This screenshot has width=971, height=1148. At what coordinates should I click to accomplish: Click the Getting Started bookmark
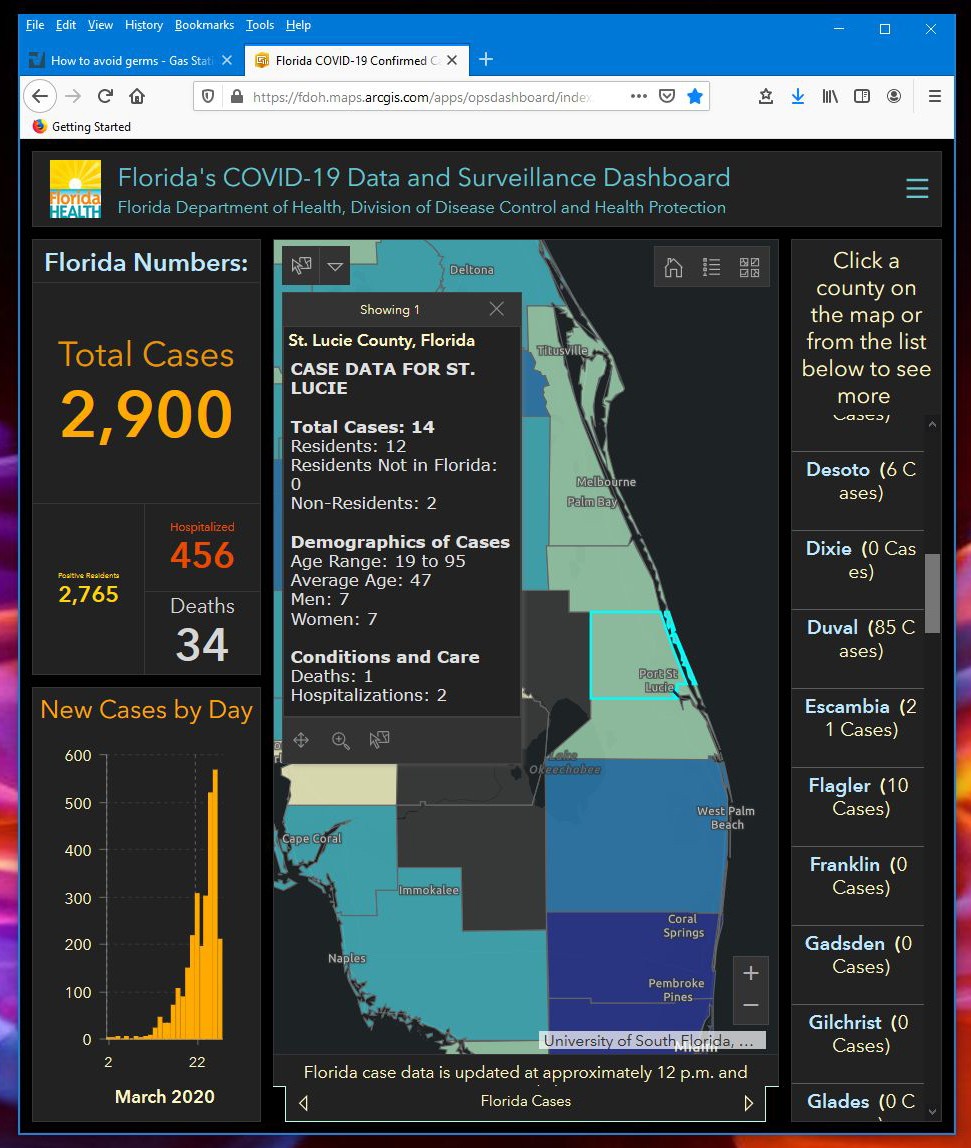[82, 127]
